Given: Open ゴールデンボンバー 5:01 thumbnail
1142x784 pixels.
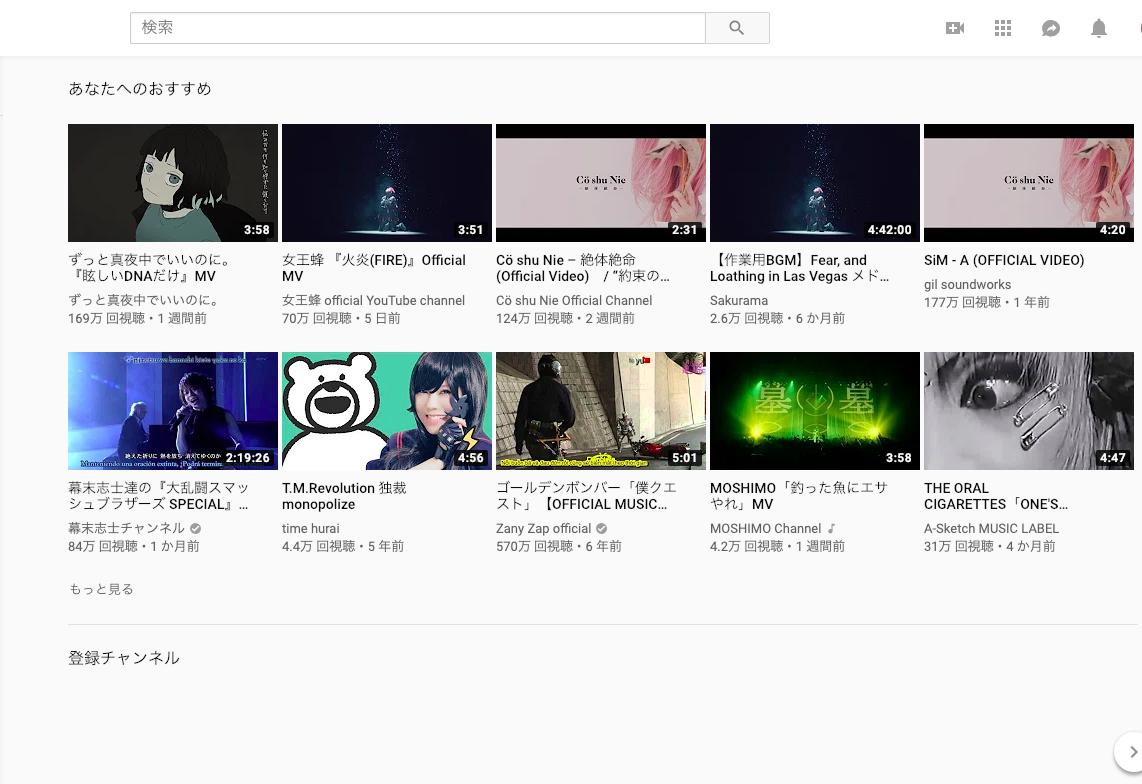Looking at the screenshot, I should click(601, 411).
